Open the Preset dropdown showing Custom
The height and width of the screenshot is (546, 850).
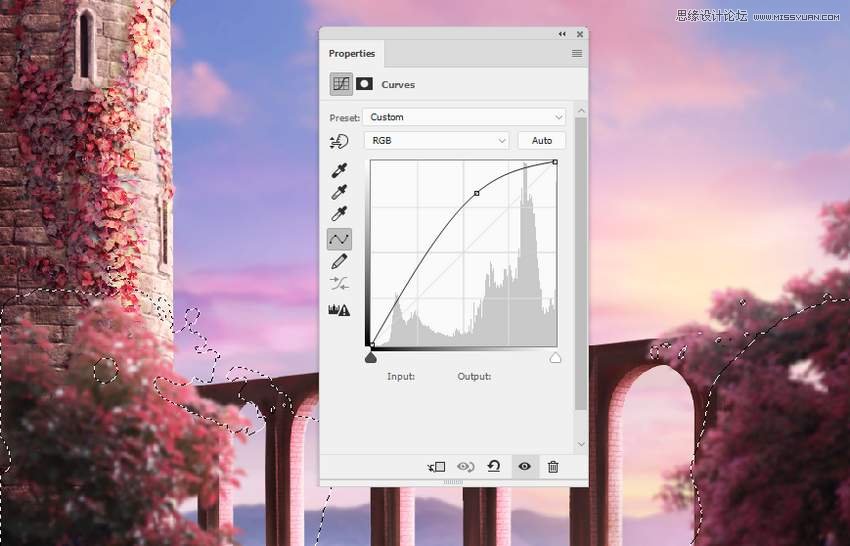464,117
